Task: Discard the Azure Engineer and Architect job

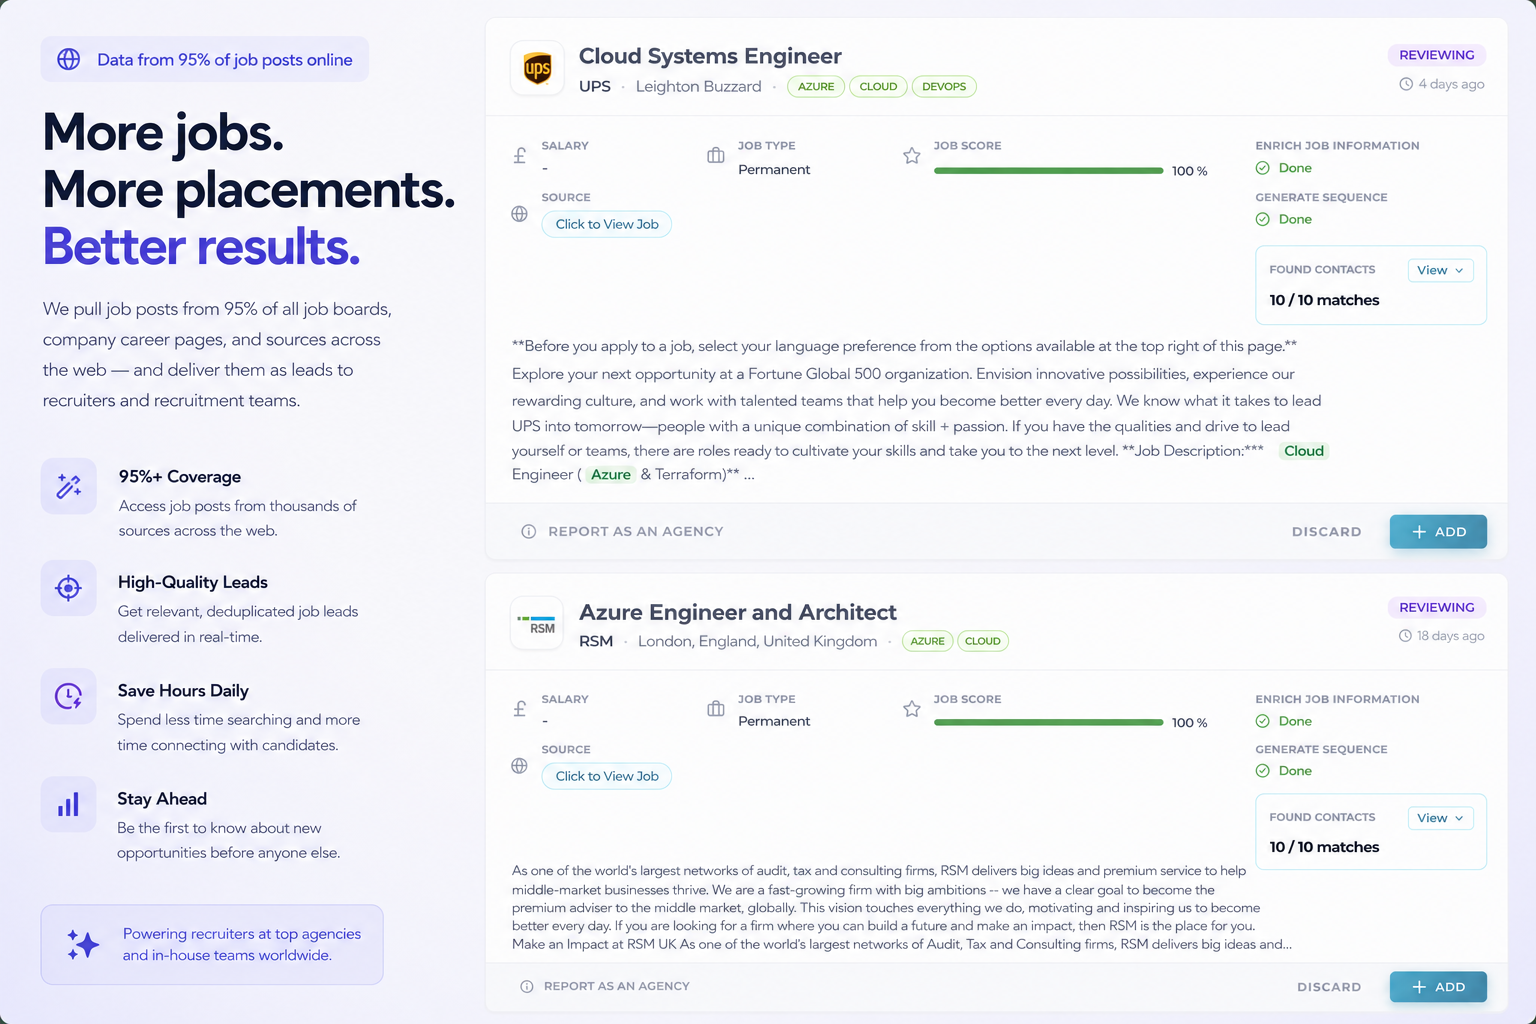Action: click(x=1329, y=987)
